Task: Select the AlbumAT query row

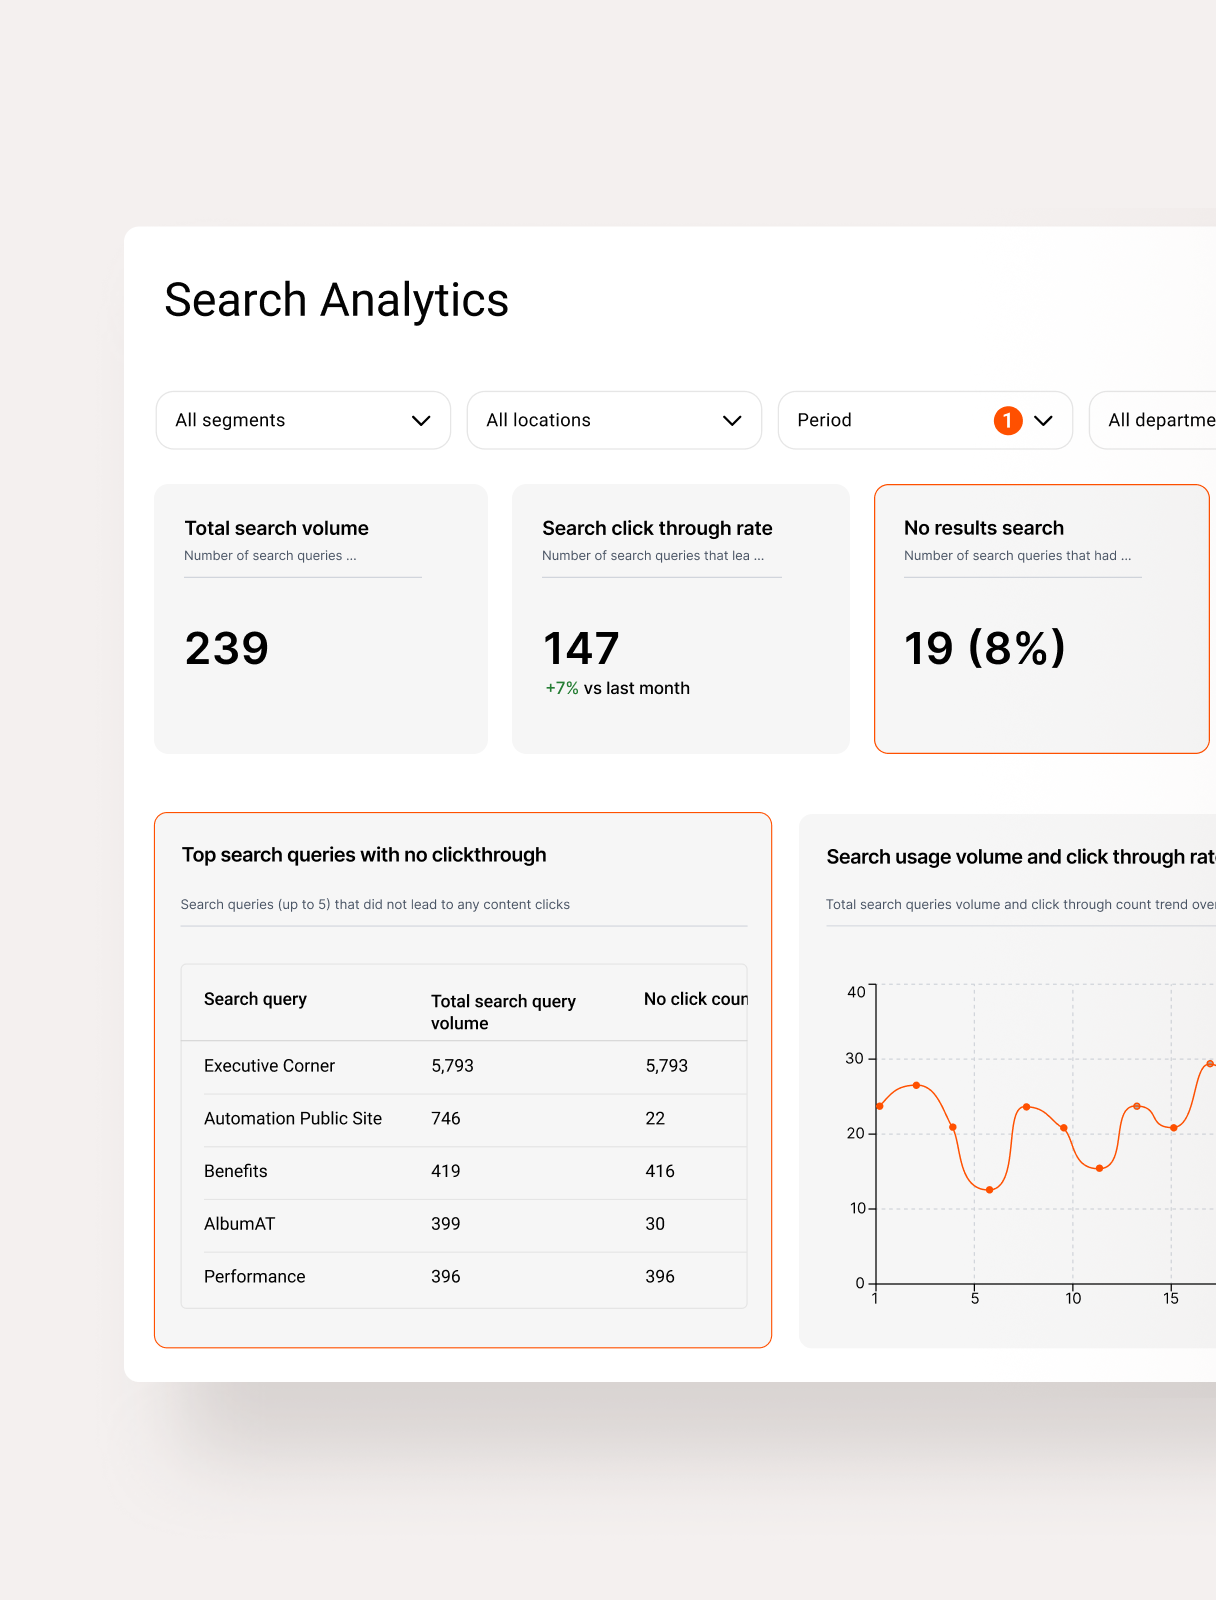Action: pyautogui.click(x=464, y=1224)
